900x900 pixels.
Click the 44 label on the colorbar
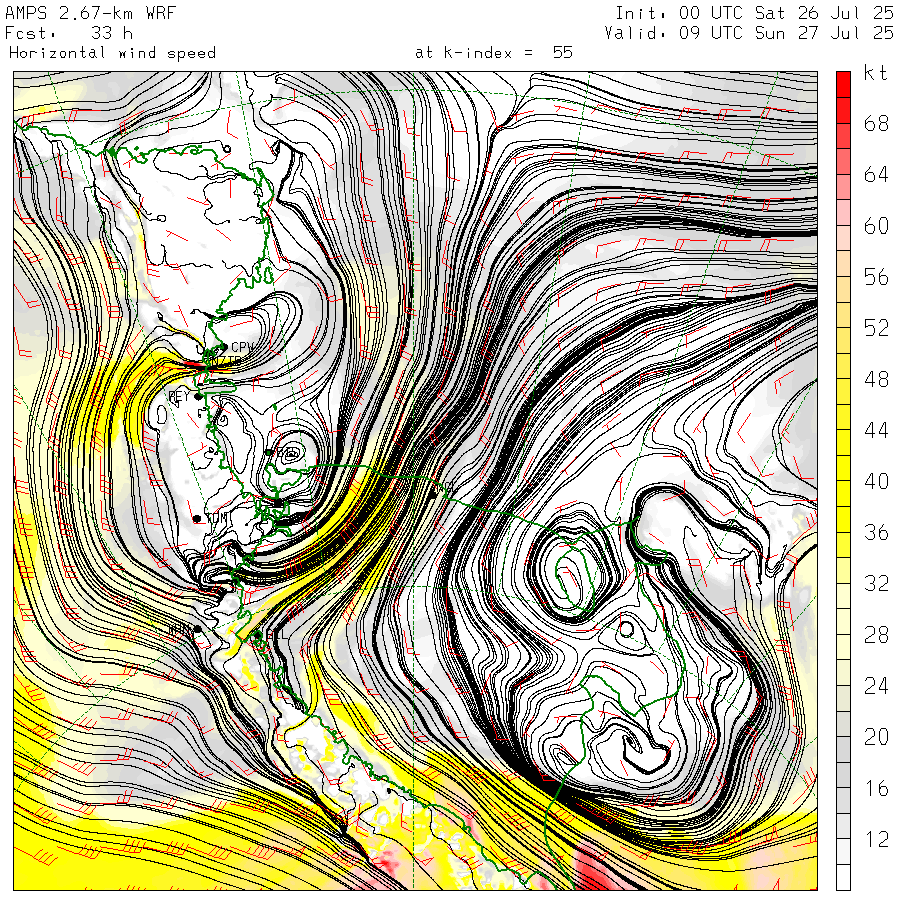click(876, 430)
